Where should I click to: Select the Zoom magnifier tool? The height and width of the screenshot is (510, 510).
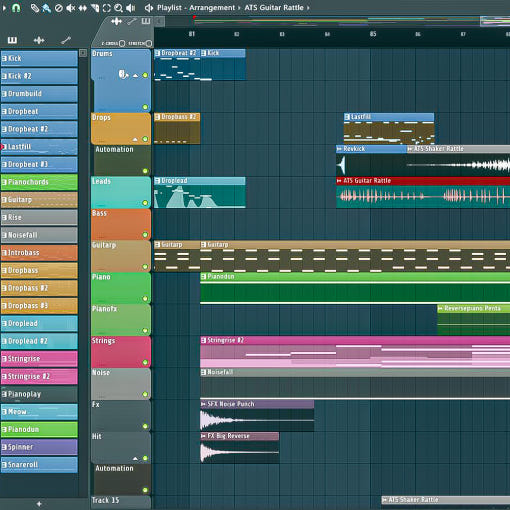(x=118, y=8)
